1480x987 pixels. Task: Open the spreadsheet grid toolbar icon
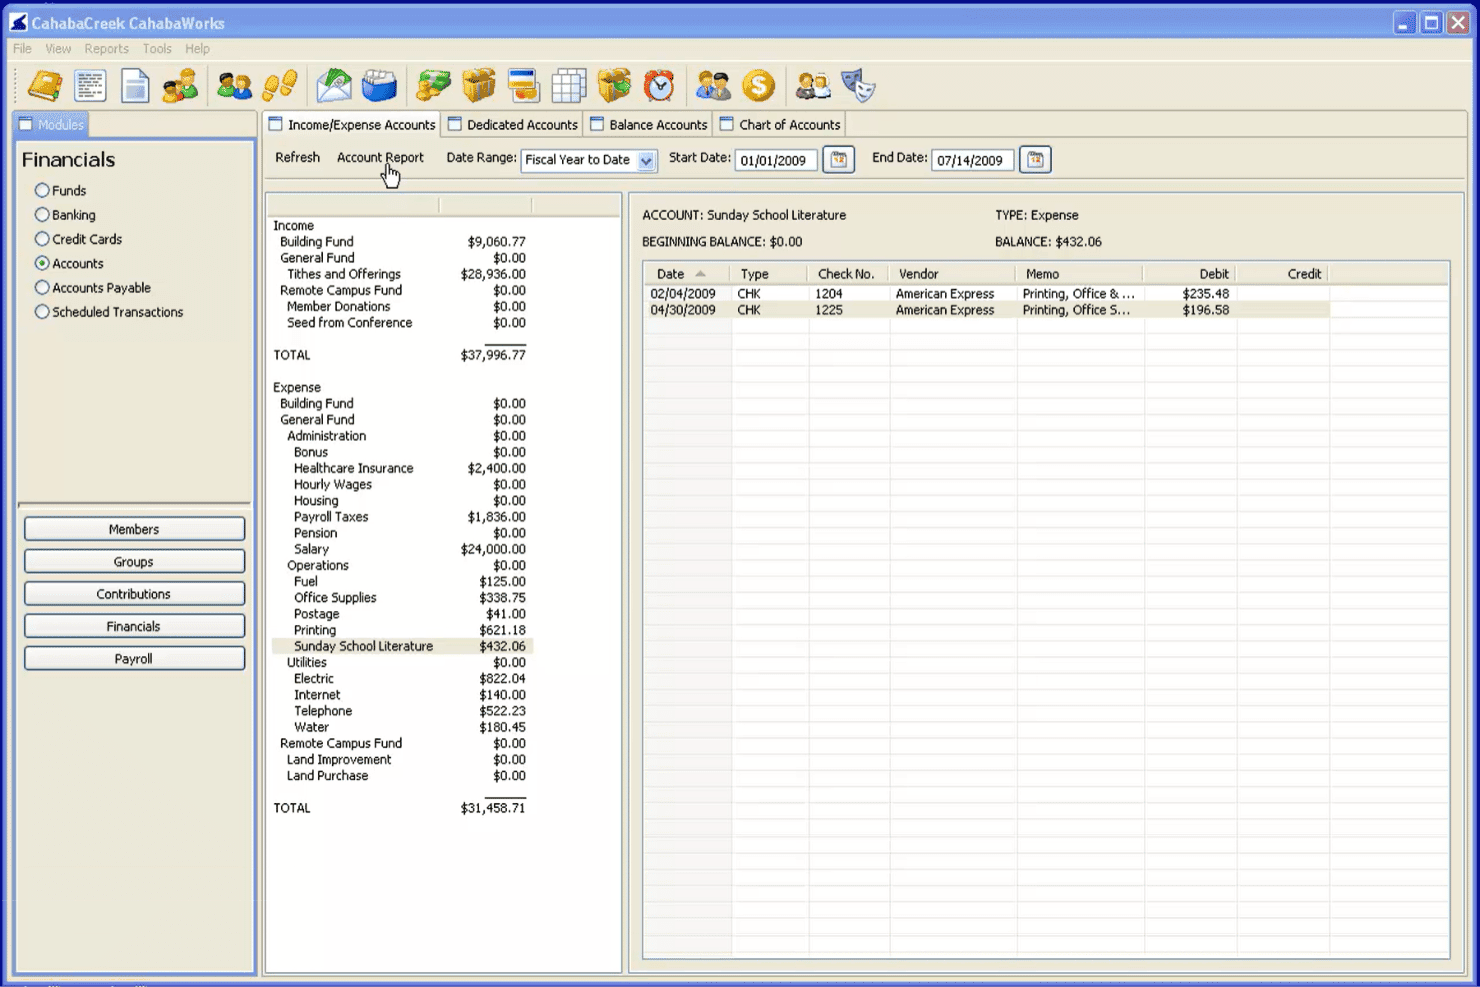pyautogui.click(x=568, y=86)
